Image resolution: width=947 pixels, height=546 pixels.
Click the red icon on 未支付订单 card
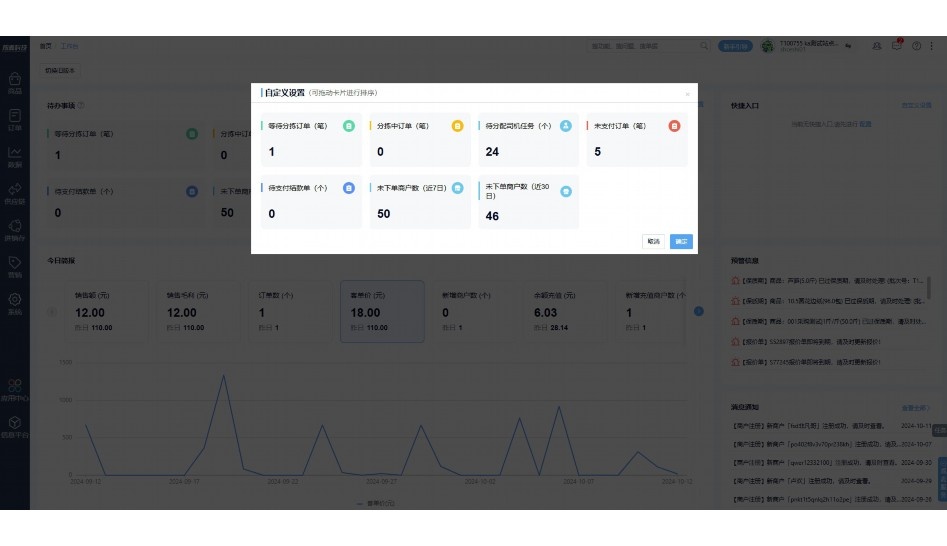[674, 126]
